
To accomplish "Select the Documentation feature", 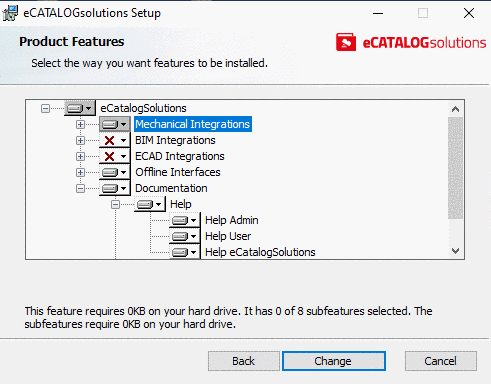I will 171,188.
